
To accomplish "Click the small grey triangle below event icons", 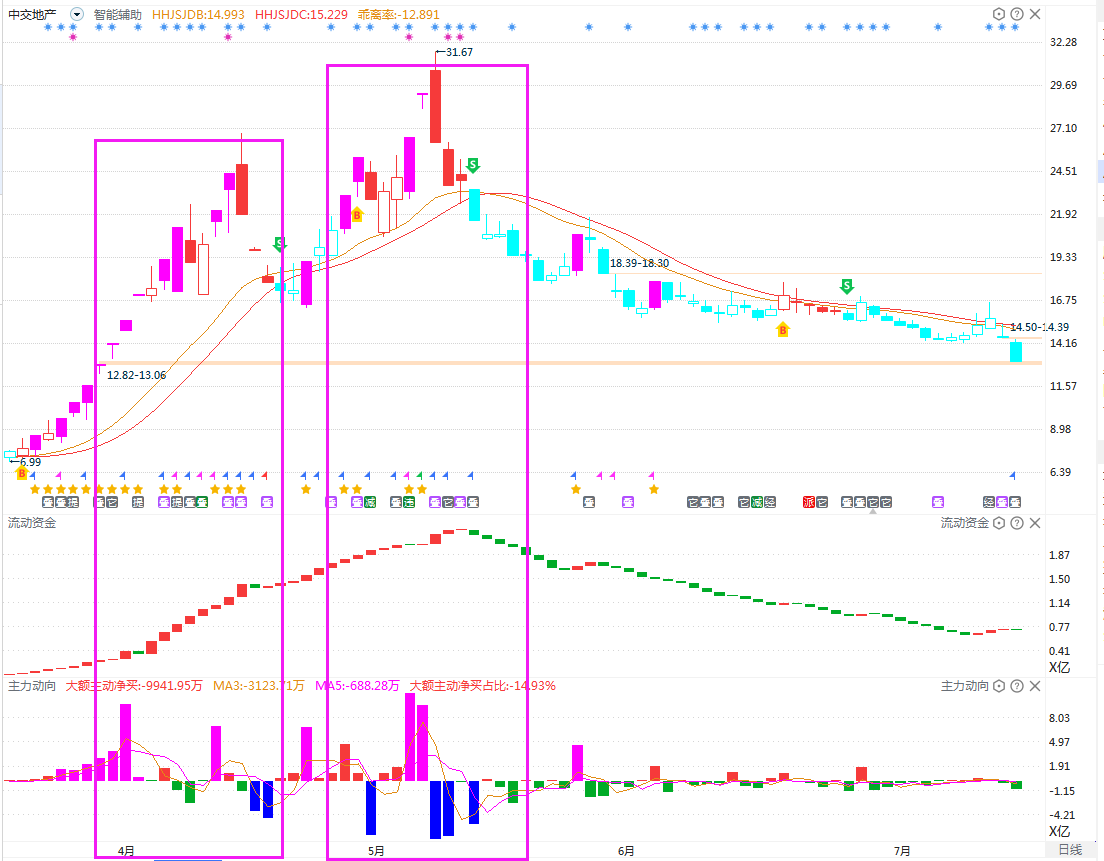I will (x=873, y=512).
